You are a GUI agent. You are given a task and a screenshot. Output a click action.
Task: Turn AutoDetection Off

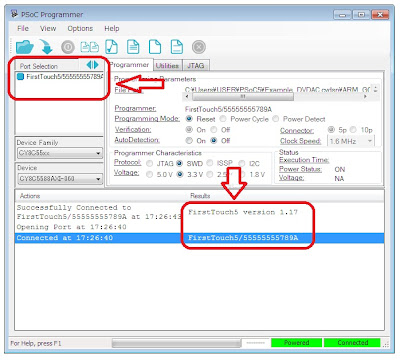[x=214, y=140]
